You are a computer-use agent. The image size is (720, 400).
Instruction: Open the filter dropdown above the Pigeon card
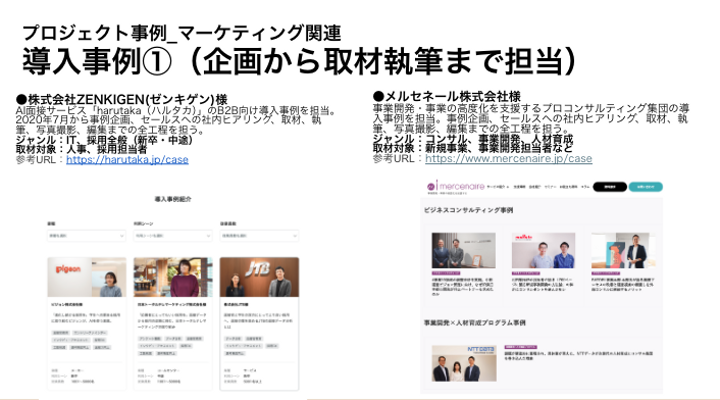coord(86,236)
